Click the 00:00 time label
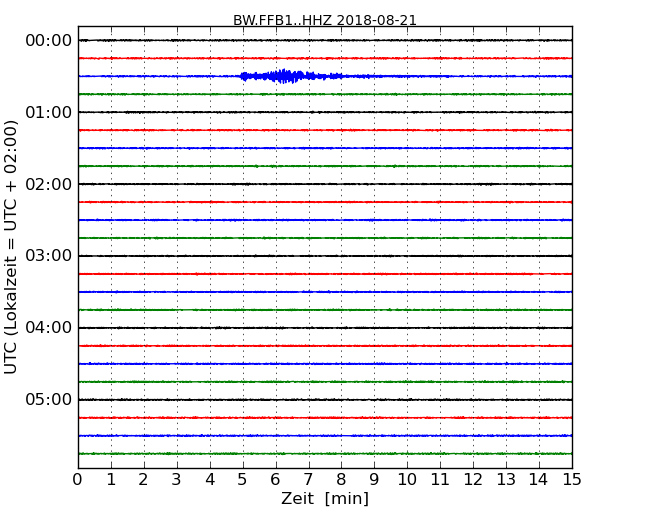Image resolution: width=650 pixels, height=520 pixels. [x=49, y=41]
